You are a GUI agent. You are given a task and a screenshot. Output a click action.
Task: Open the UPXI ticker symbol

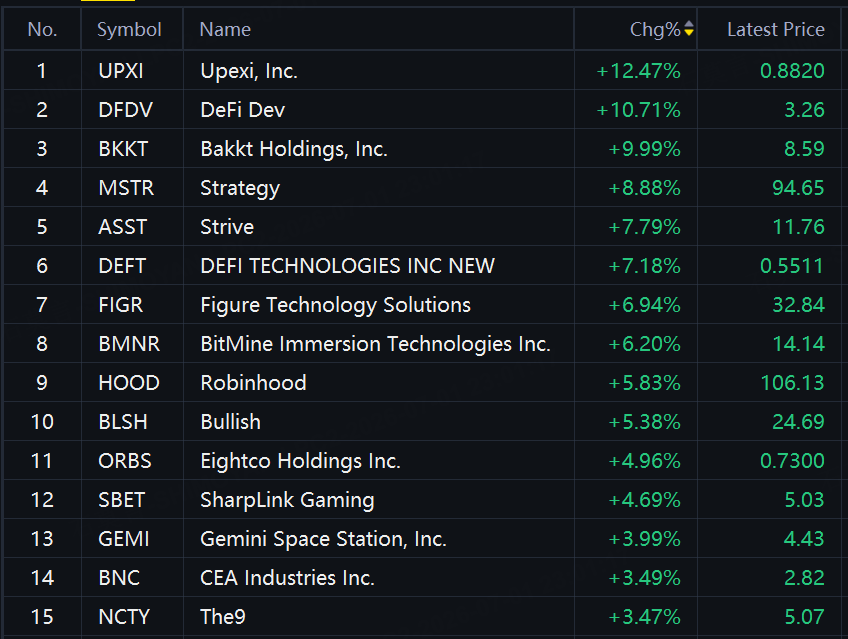click(x=121, y=71)
